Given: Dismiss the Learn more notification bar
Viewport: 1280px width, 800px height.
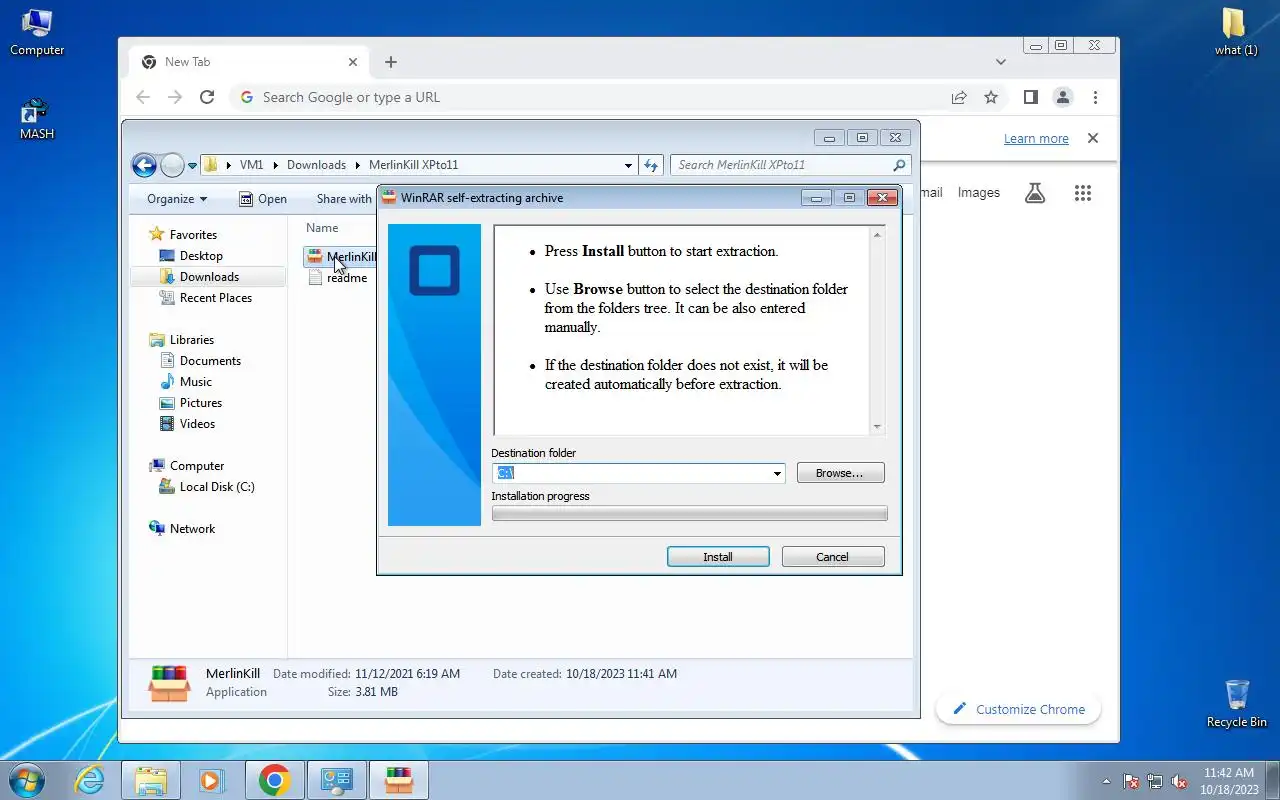Looking at the screenshot, I should (1093, 138).
